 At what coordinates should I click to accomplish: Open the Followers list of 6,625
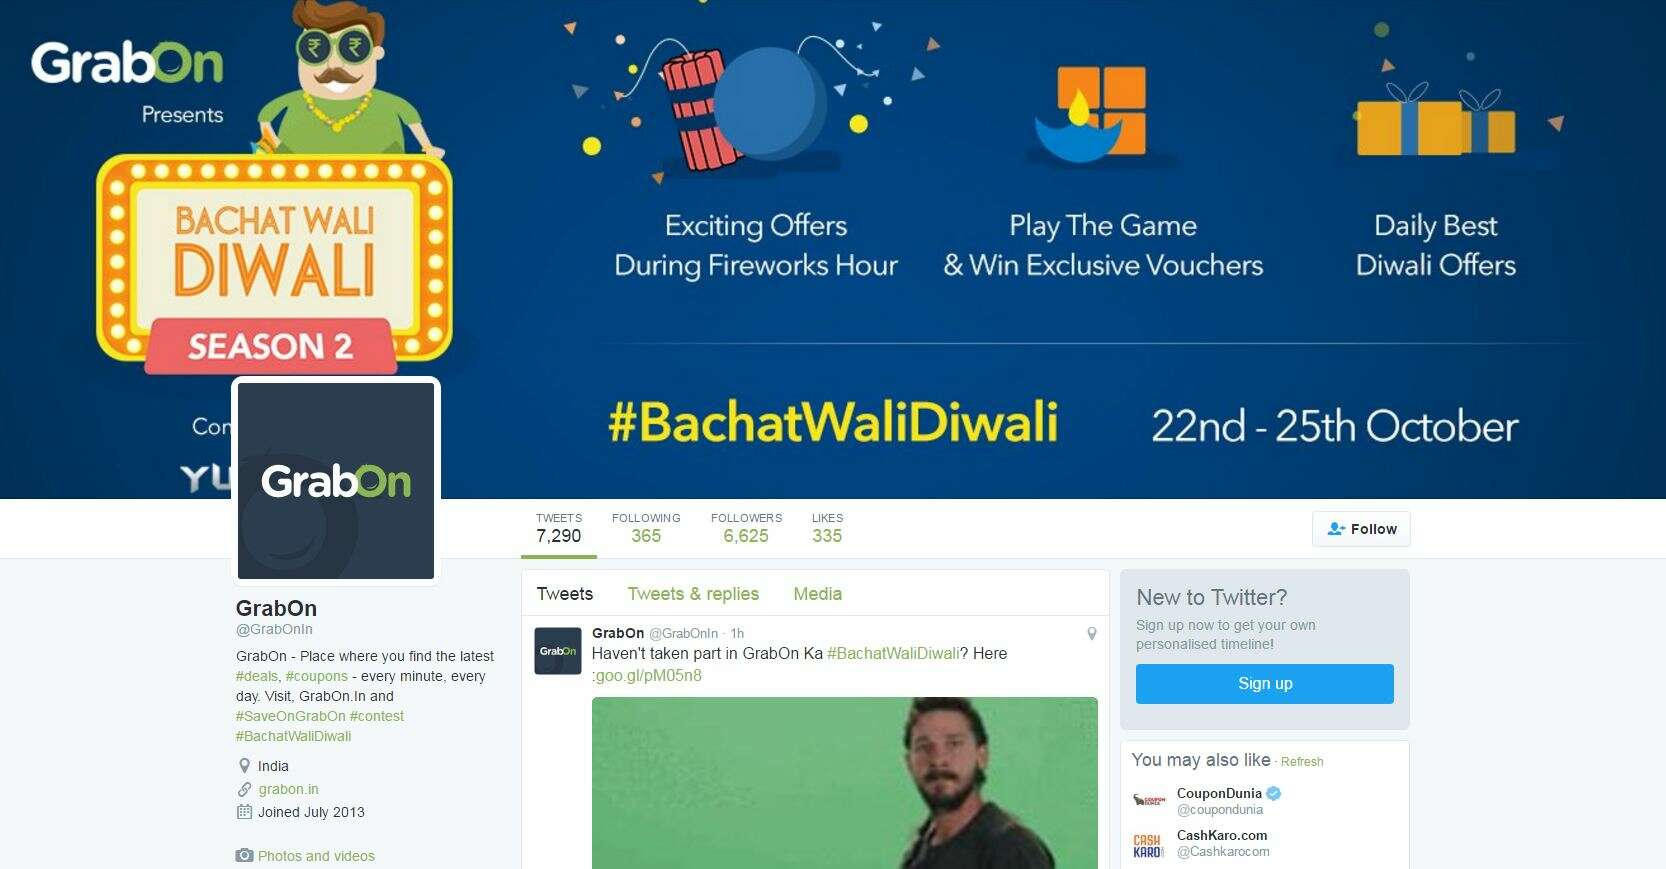pos(746,528)
